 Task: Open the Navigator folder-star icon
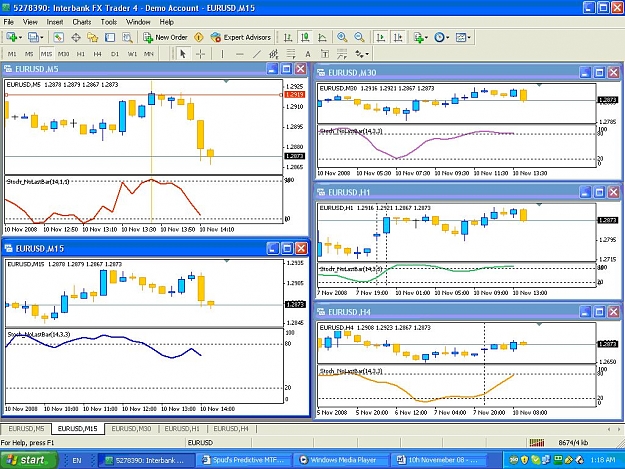pyautogui.click(x=92, y=37)
